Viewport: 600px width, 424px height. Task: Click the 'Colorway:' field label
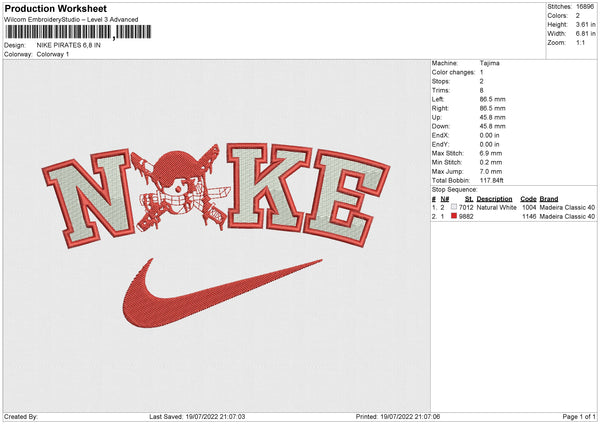[18, 54]
